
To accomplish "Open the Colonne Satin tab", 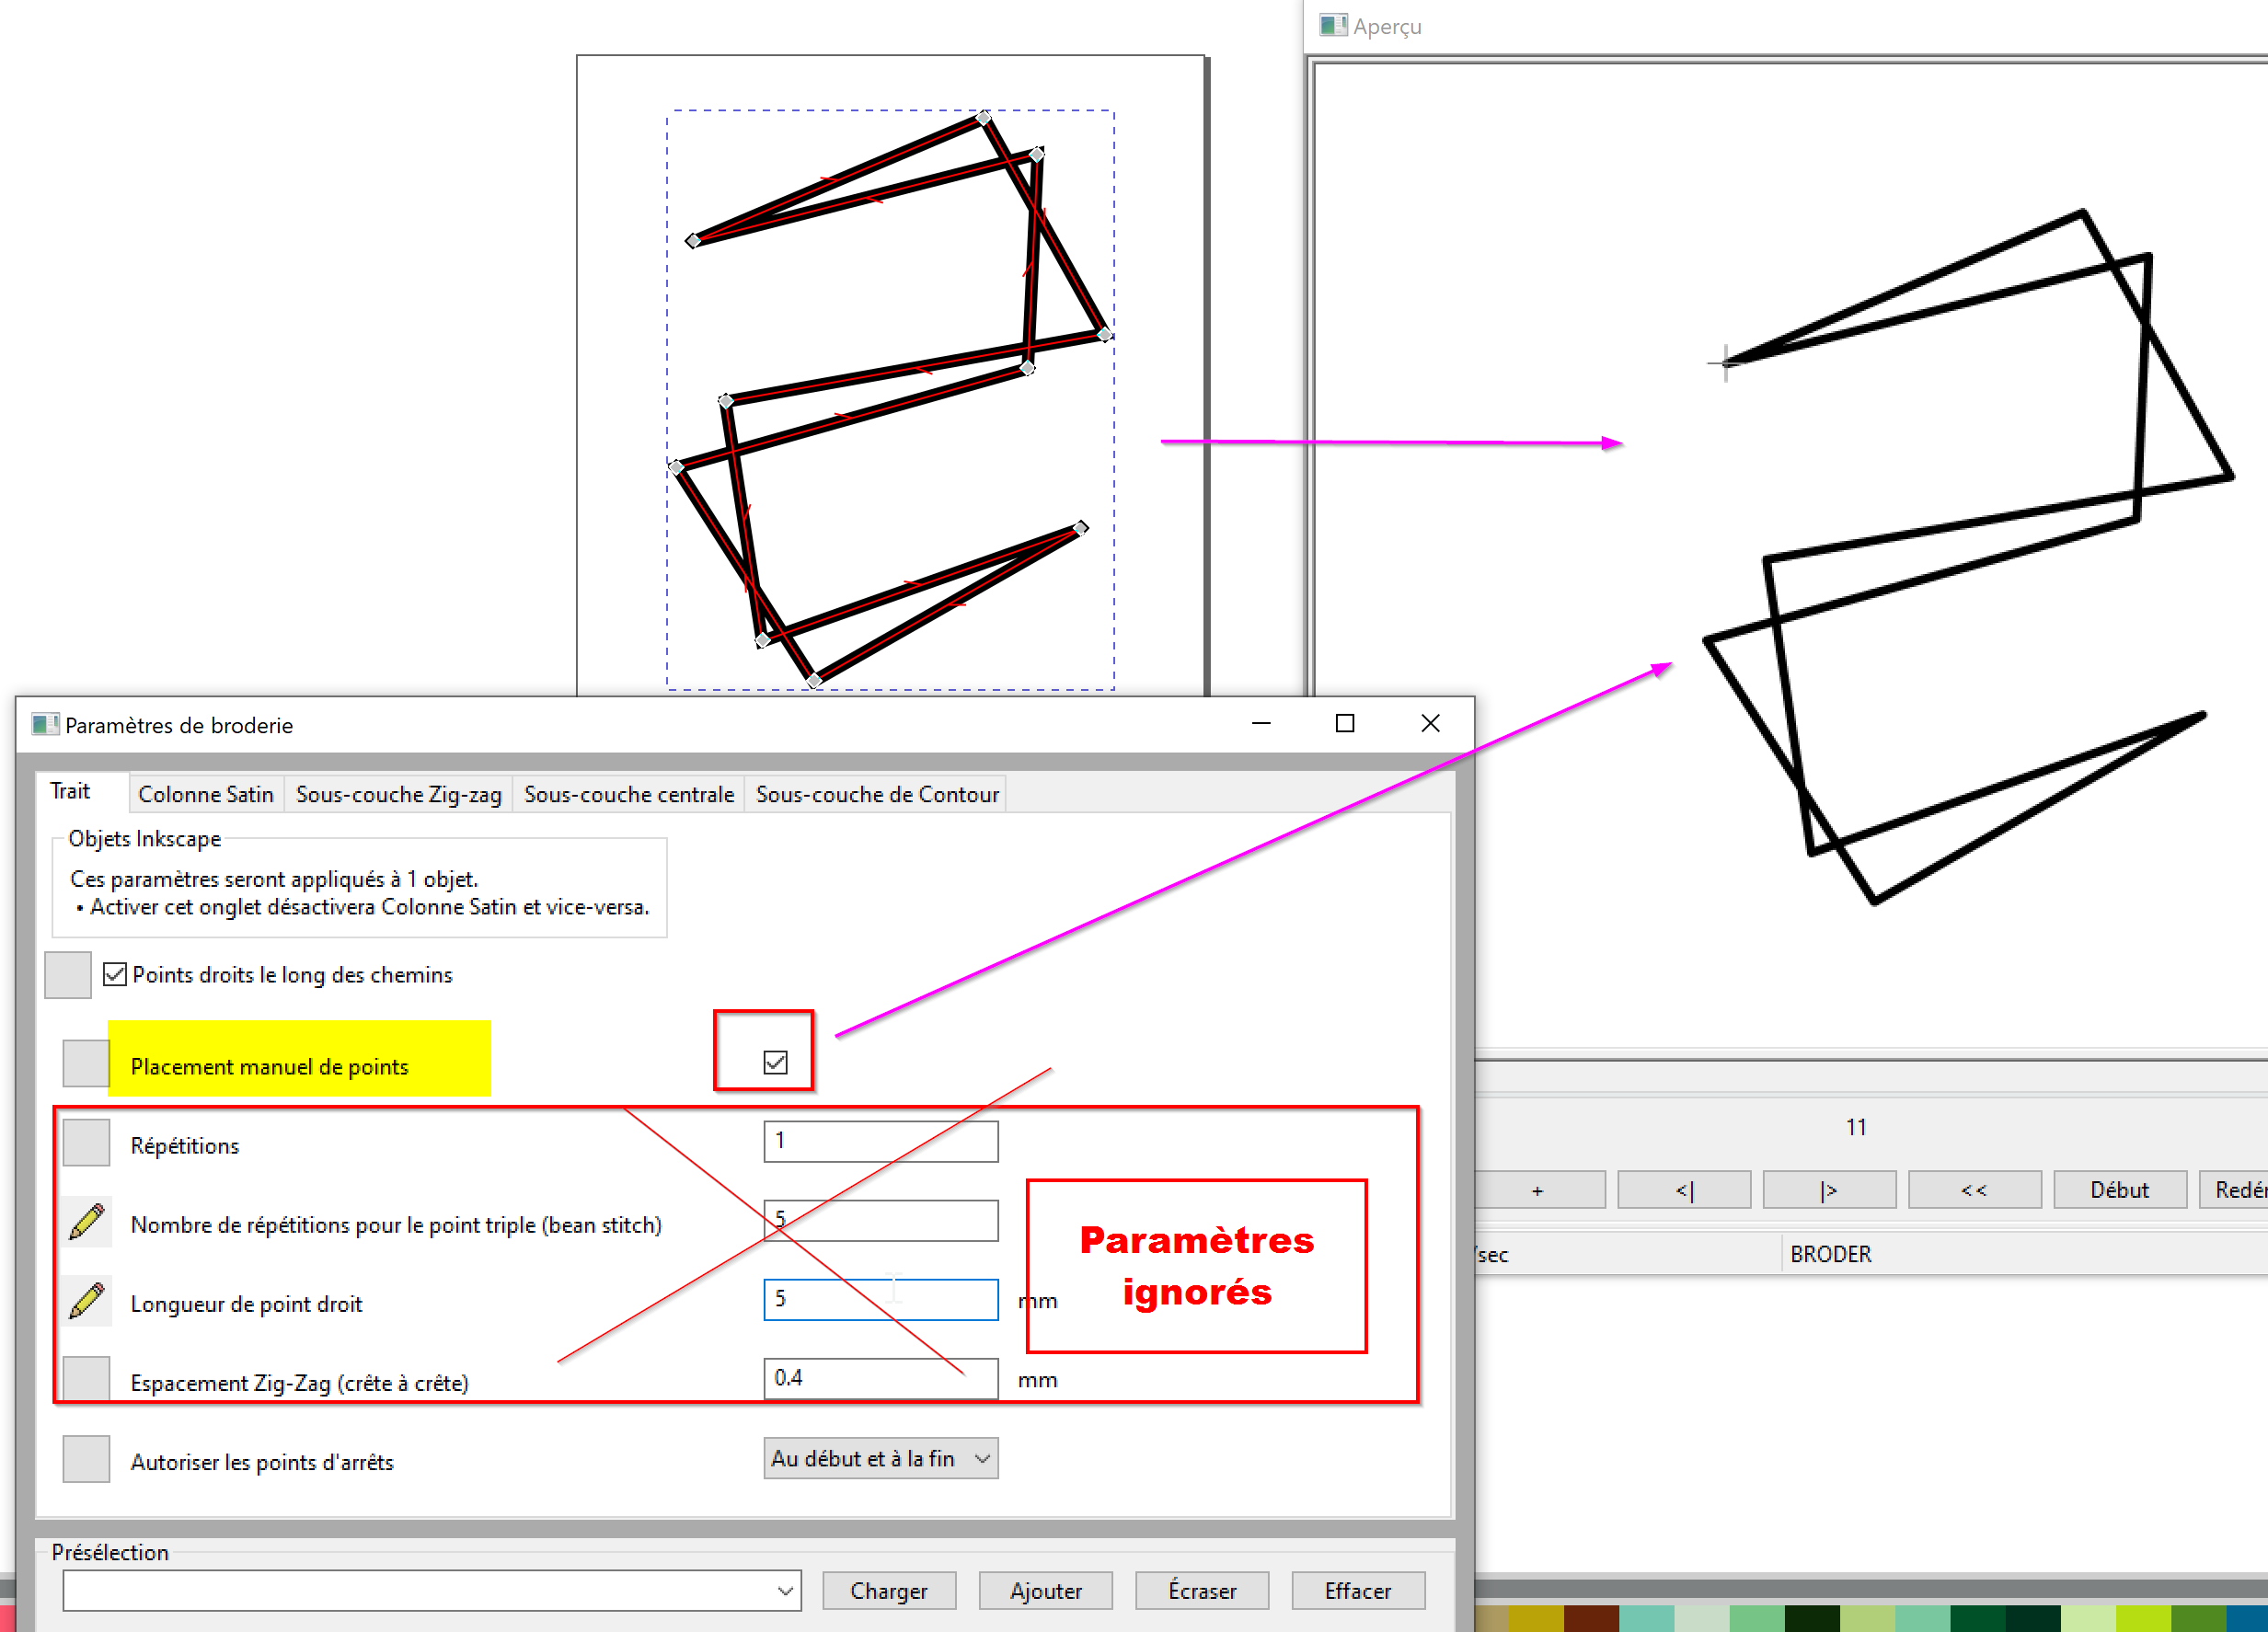I will 206,794.
